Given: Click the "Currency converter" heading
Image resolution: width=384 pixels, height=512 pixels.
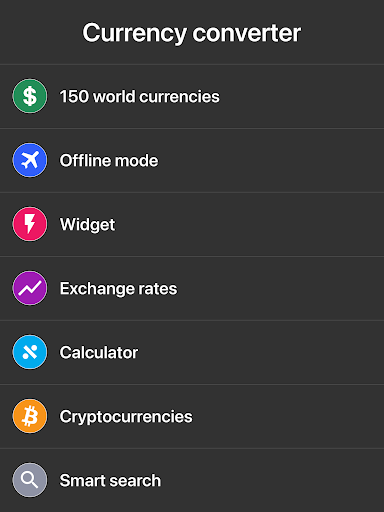Looking at the screenshot, I should pos(192,33).
